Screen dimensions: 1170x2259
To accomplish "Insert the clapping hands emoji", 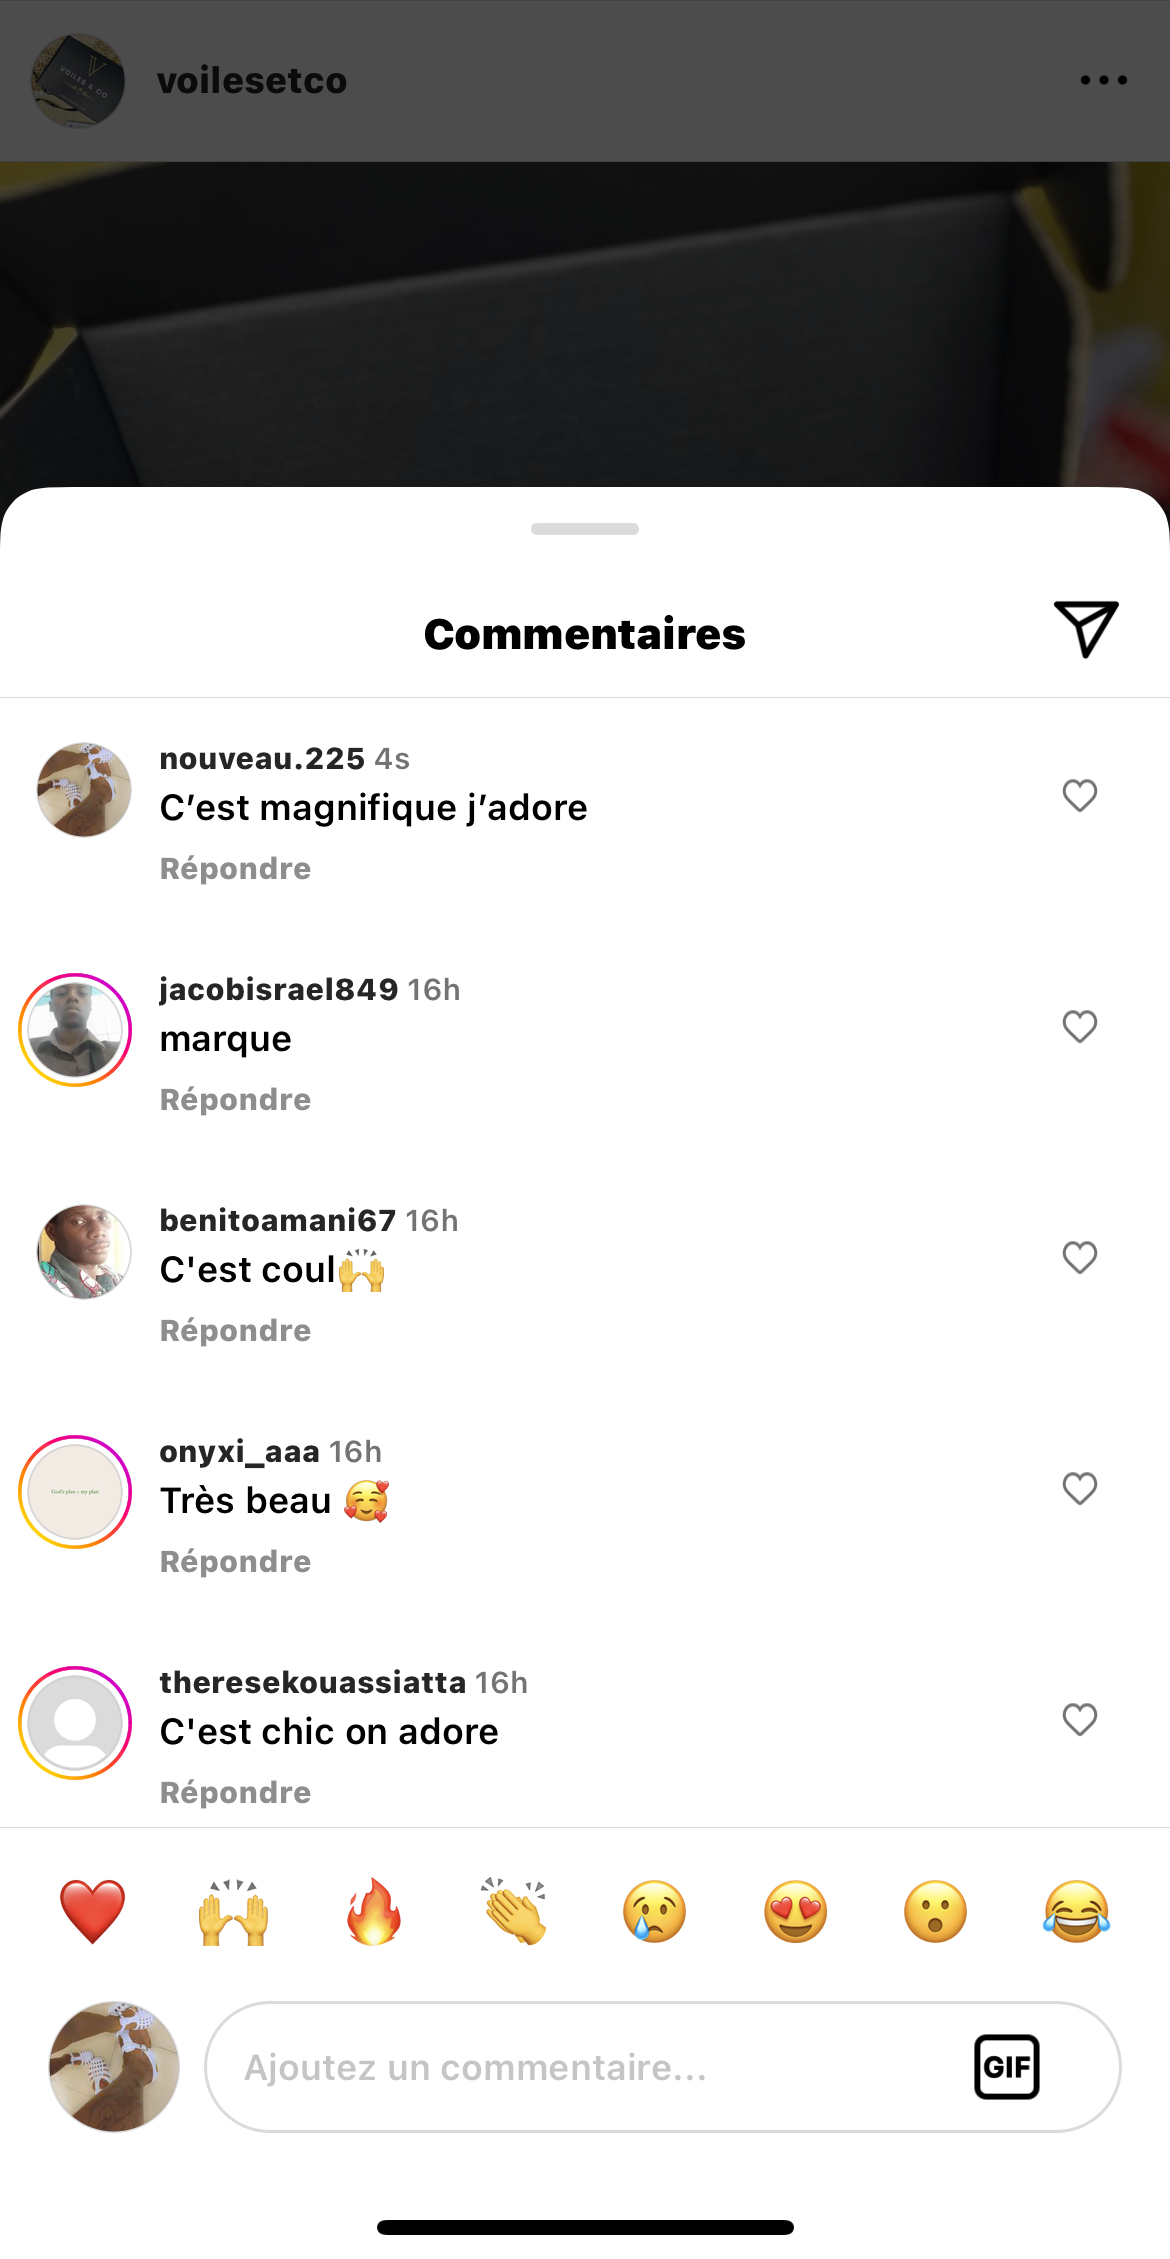I will pyautogui.click(x=515, y=1911).
